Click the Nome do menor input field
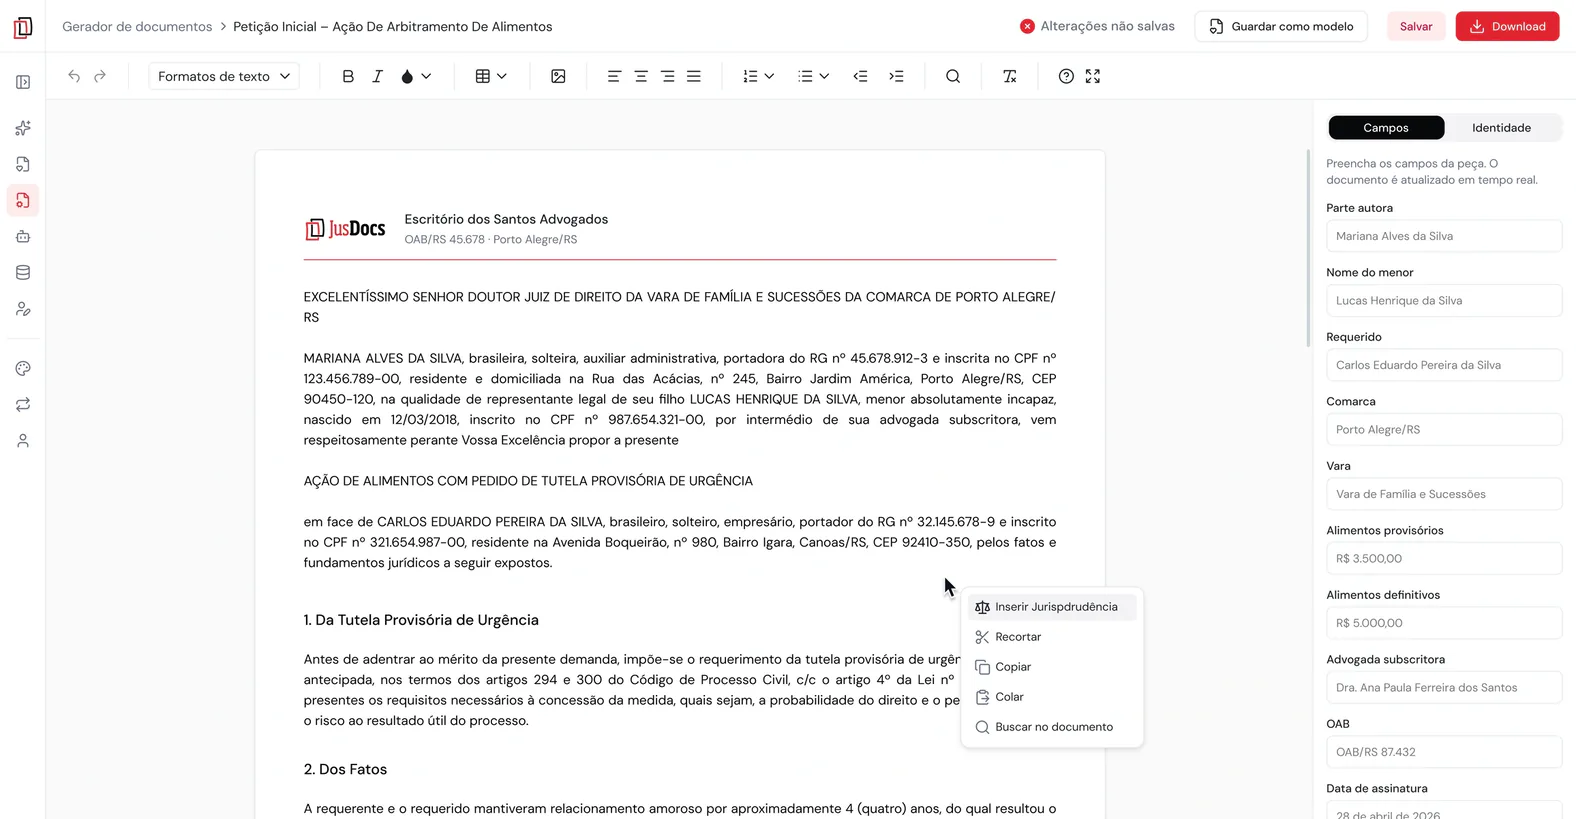This screenshot has height=819, width=1576. pyautogui.click(x=1444, y=300)
